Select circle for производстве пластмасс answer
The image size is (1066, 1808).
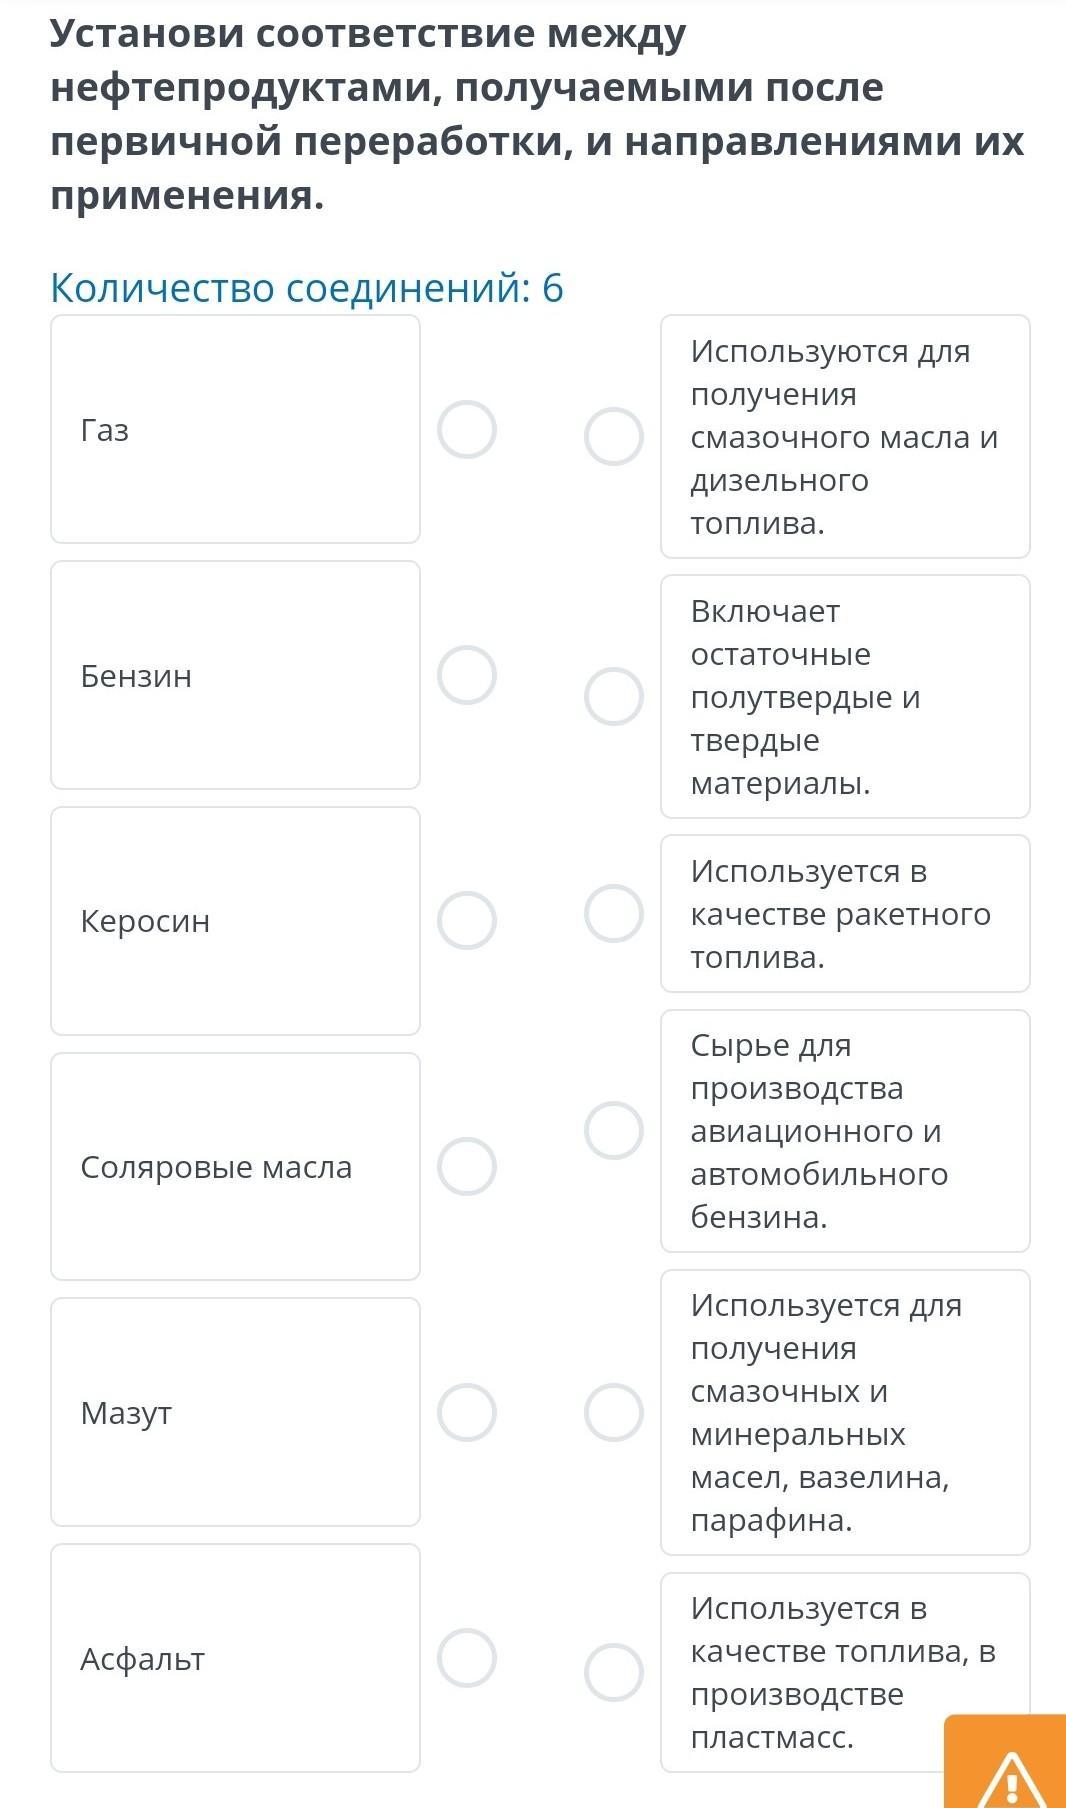tap(613, 1672)
